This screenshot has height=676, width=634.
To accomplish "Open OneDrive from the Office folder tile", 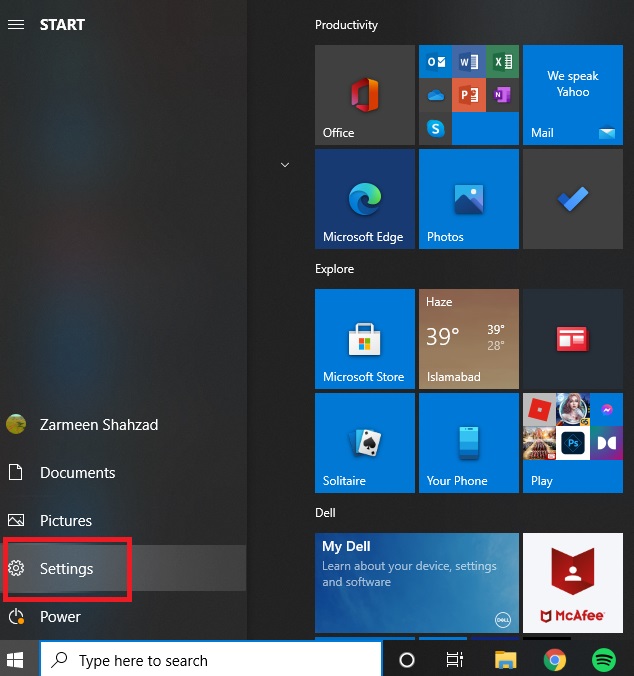I will (435, 95).
